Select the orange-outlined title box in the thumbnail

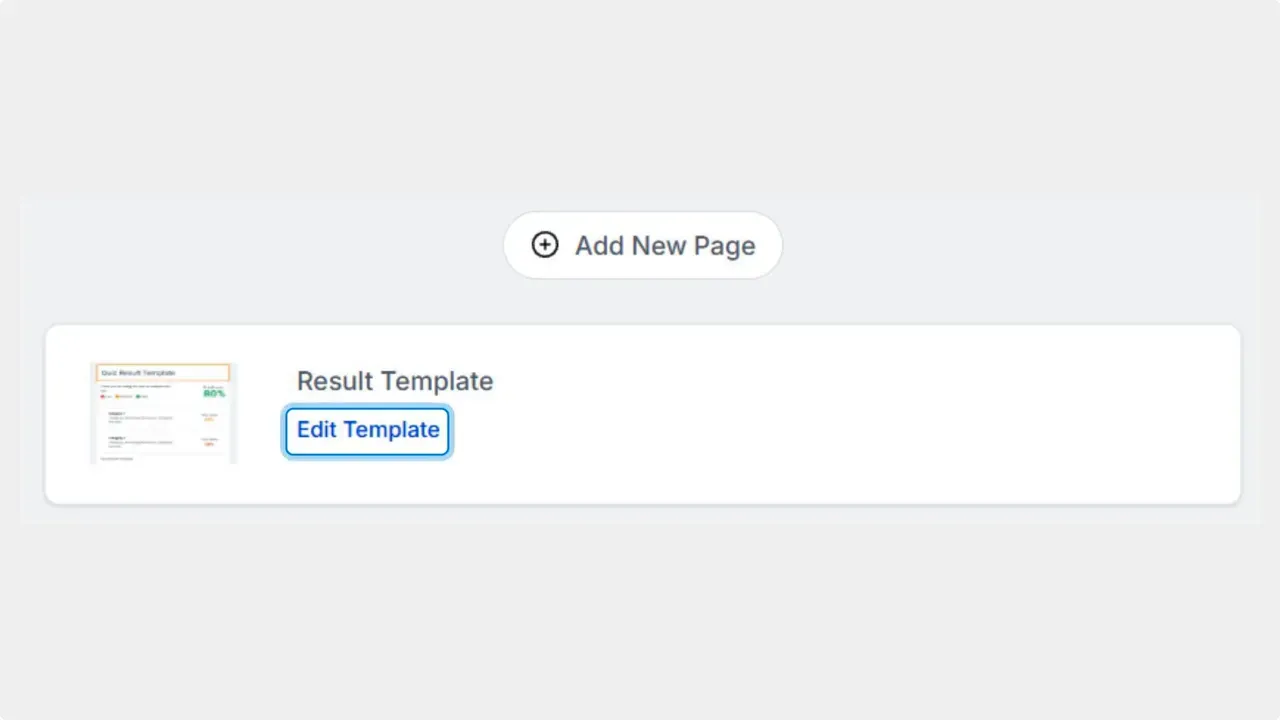pos(163,371)
